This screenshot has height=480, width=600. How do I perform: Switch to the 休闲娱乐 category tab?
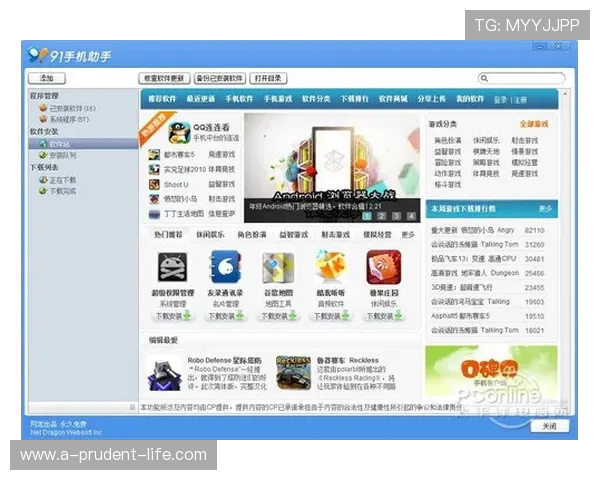point(210,234)
